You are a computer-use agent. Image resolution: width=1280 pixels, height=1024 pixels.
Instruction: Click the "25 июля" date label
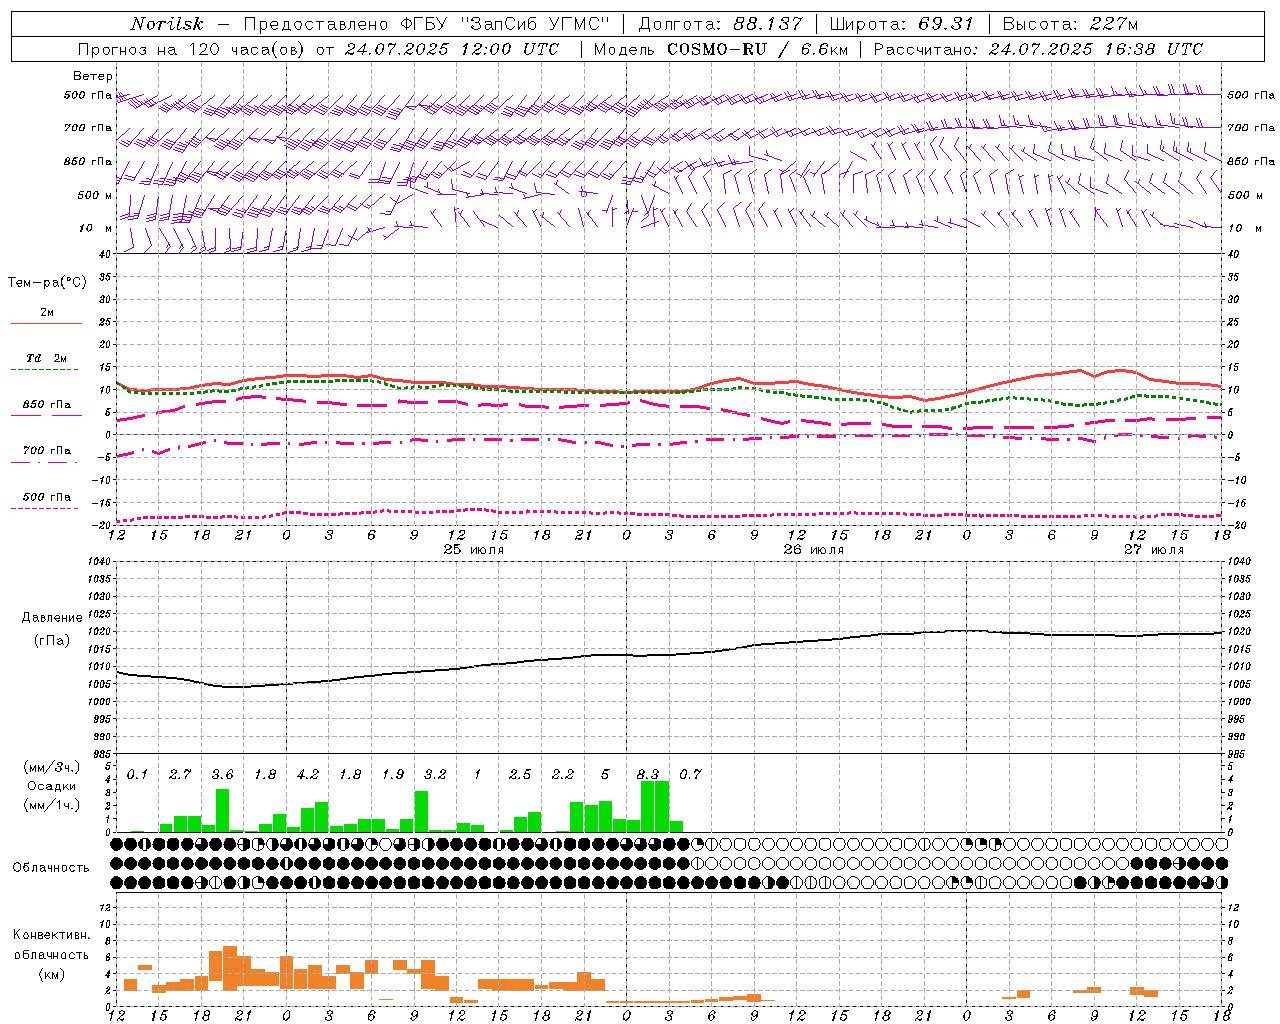coord(474,550)
